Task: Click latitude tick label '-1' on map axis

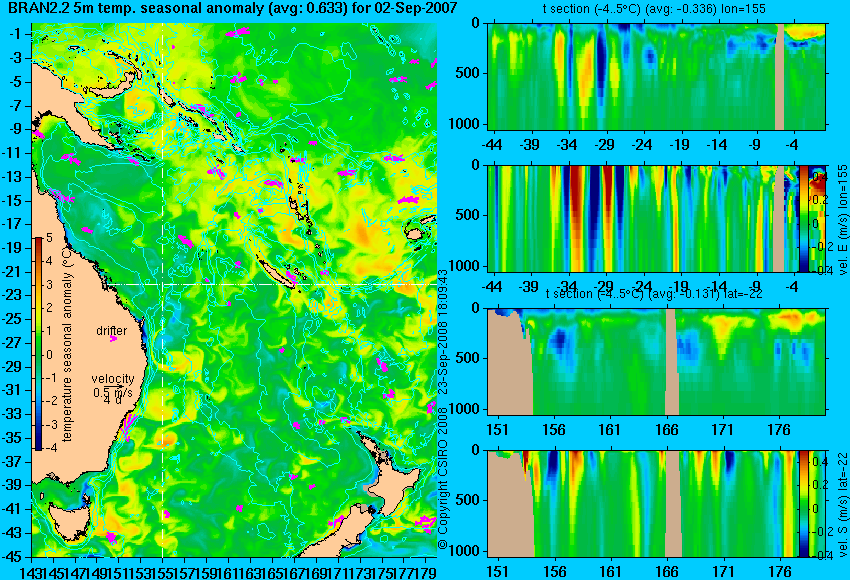Action: point(16,34)
